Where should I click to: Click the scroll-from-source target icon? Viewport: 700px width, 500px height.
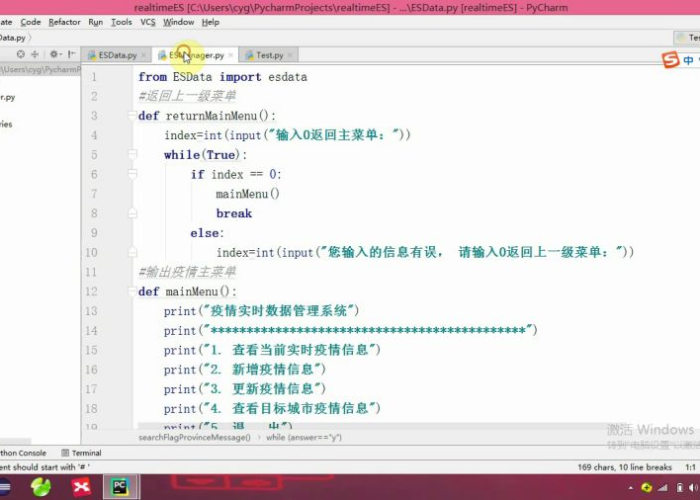pos(21,54)
